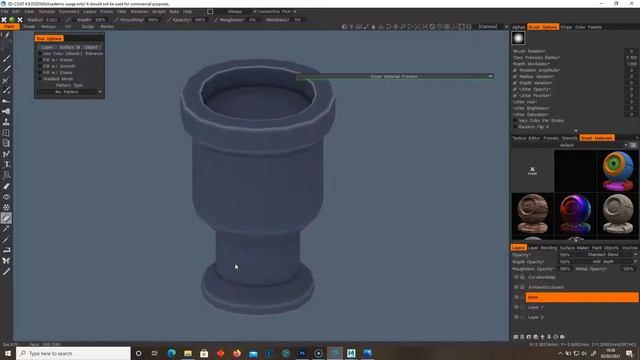640x360 pixels.
Task: Switch to Layer Blending tab
Action: (x=542, y=248)
